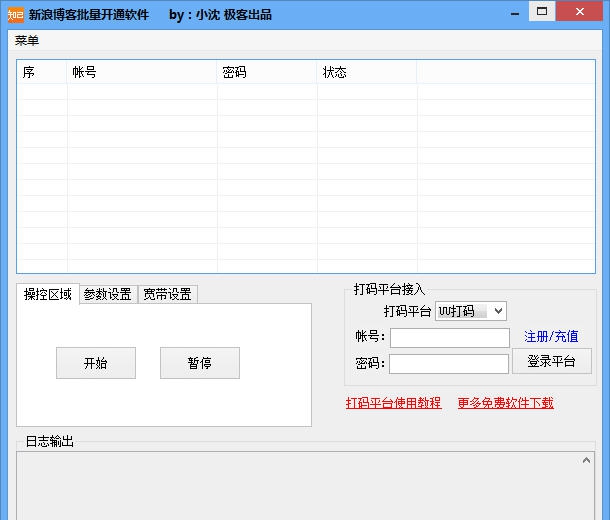
Task: Click inside the 日志输出 log area
Action: coord(300,487)
